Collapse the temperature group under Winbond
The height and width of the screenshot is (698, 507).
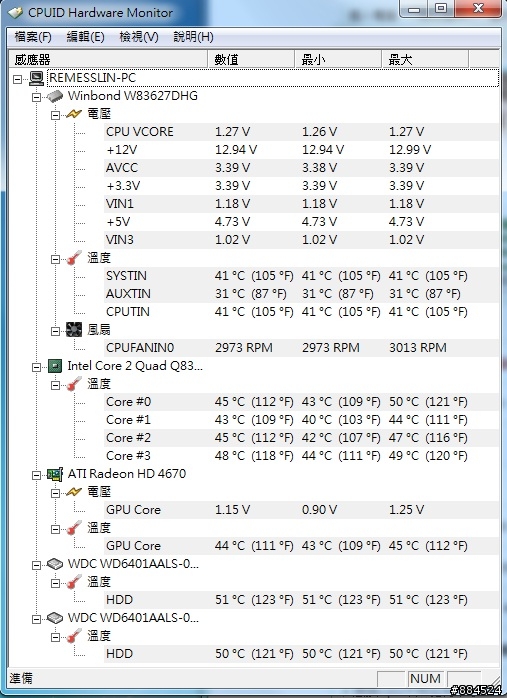[55, 259]
